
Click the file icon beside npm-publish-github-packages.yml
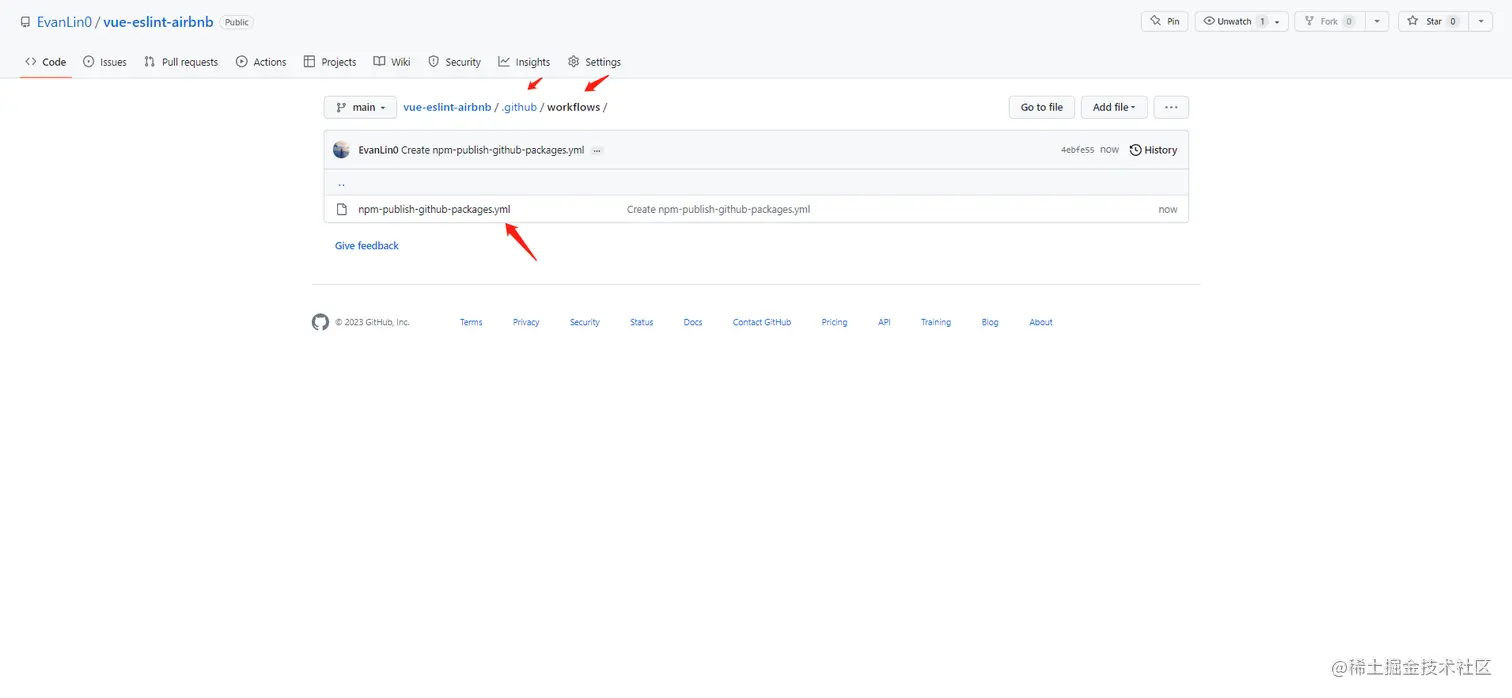coord(341,209)
